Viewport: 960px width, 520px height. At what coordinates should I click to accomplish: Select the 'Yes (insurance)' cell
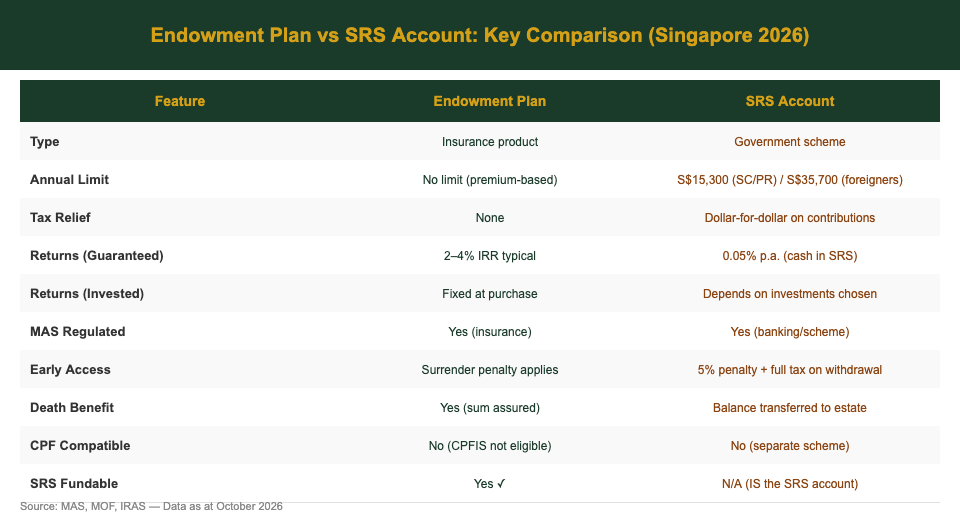point(490,331)
